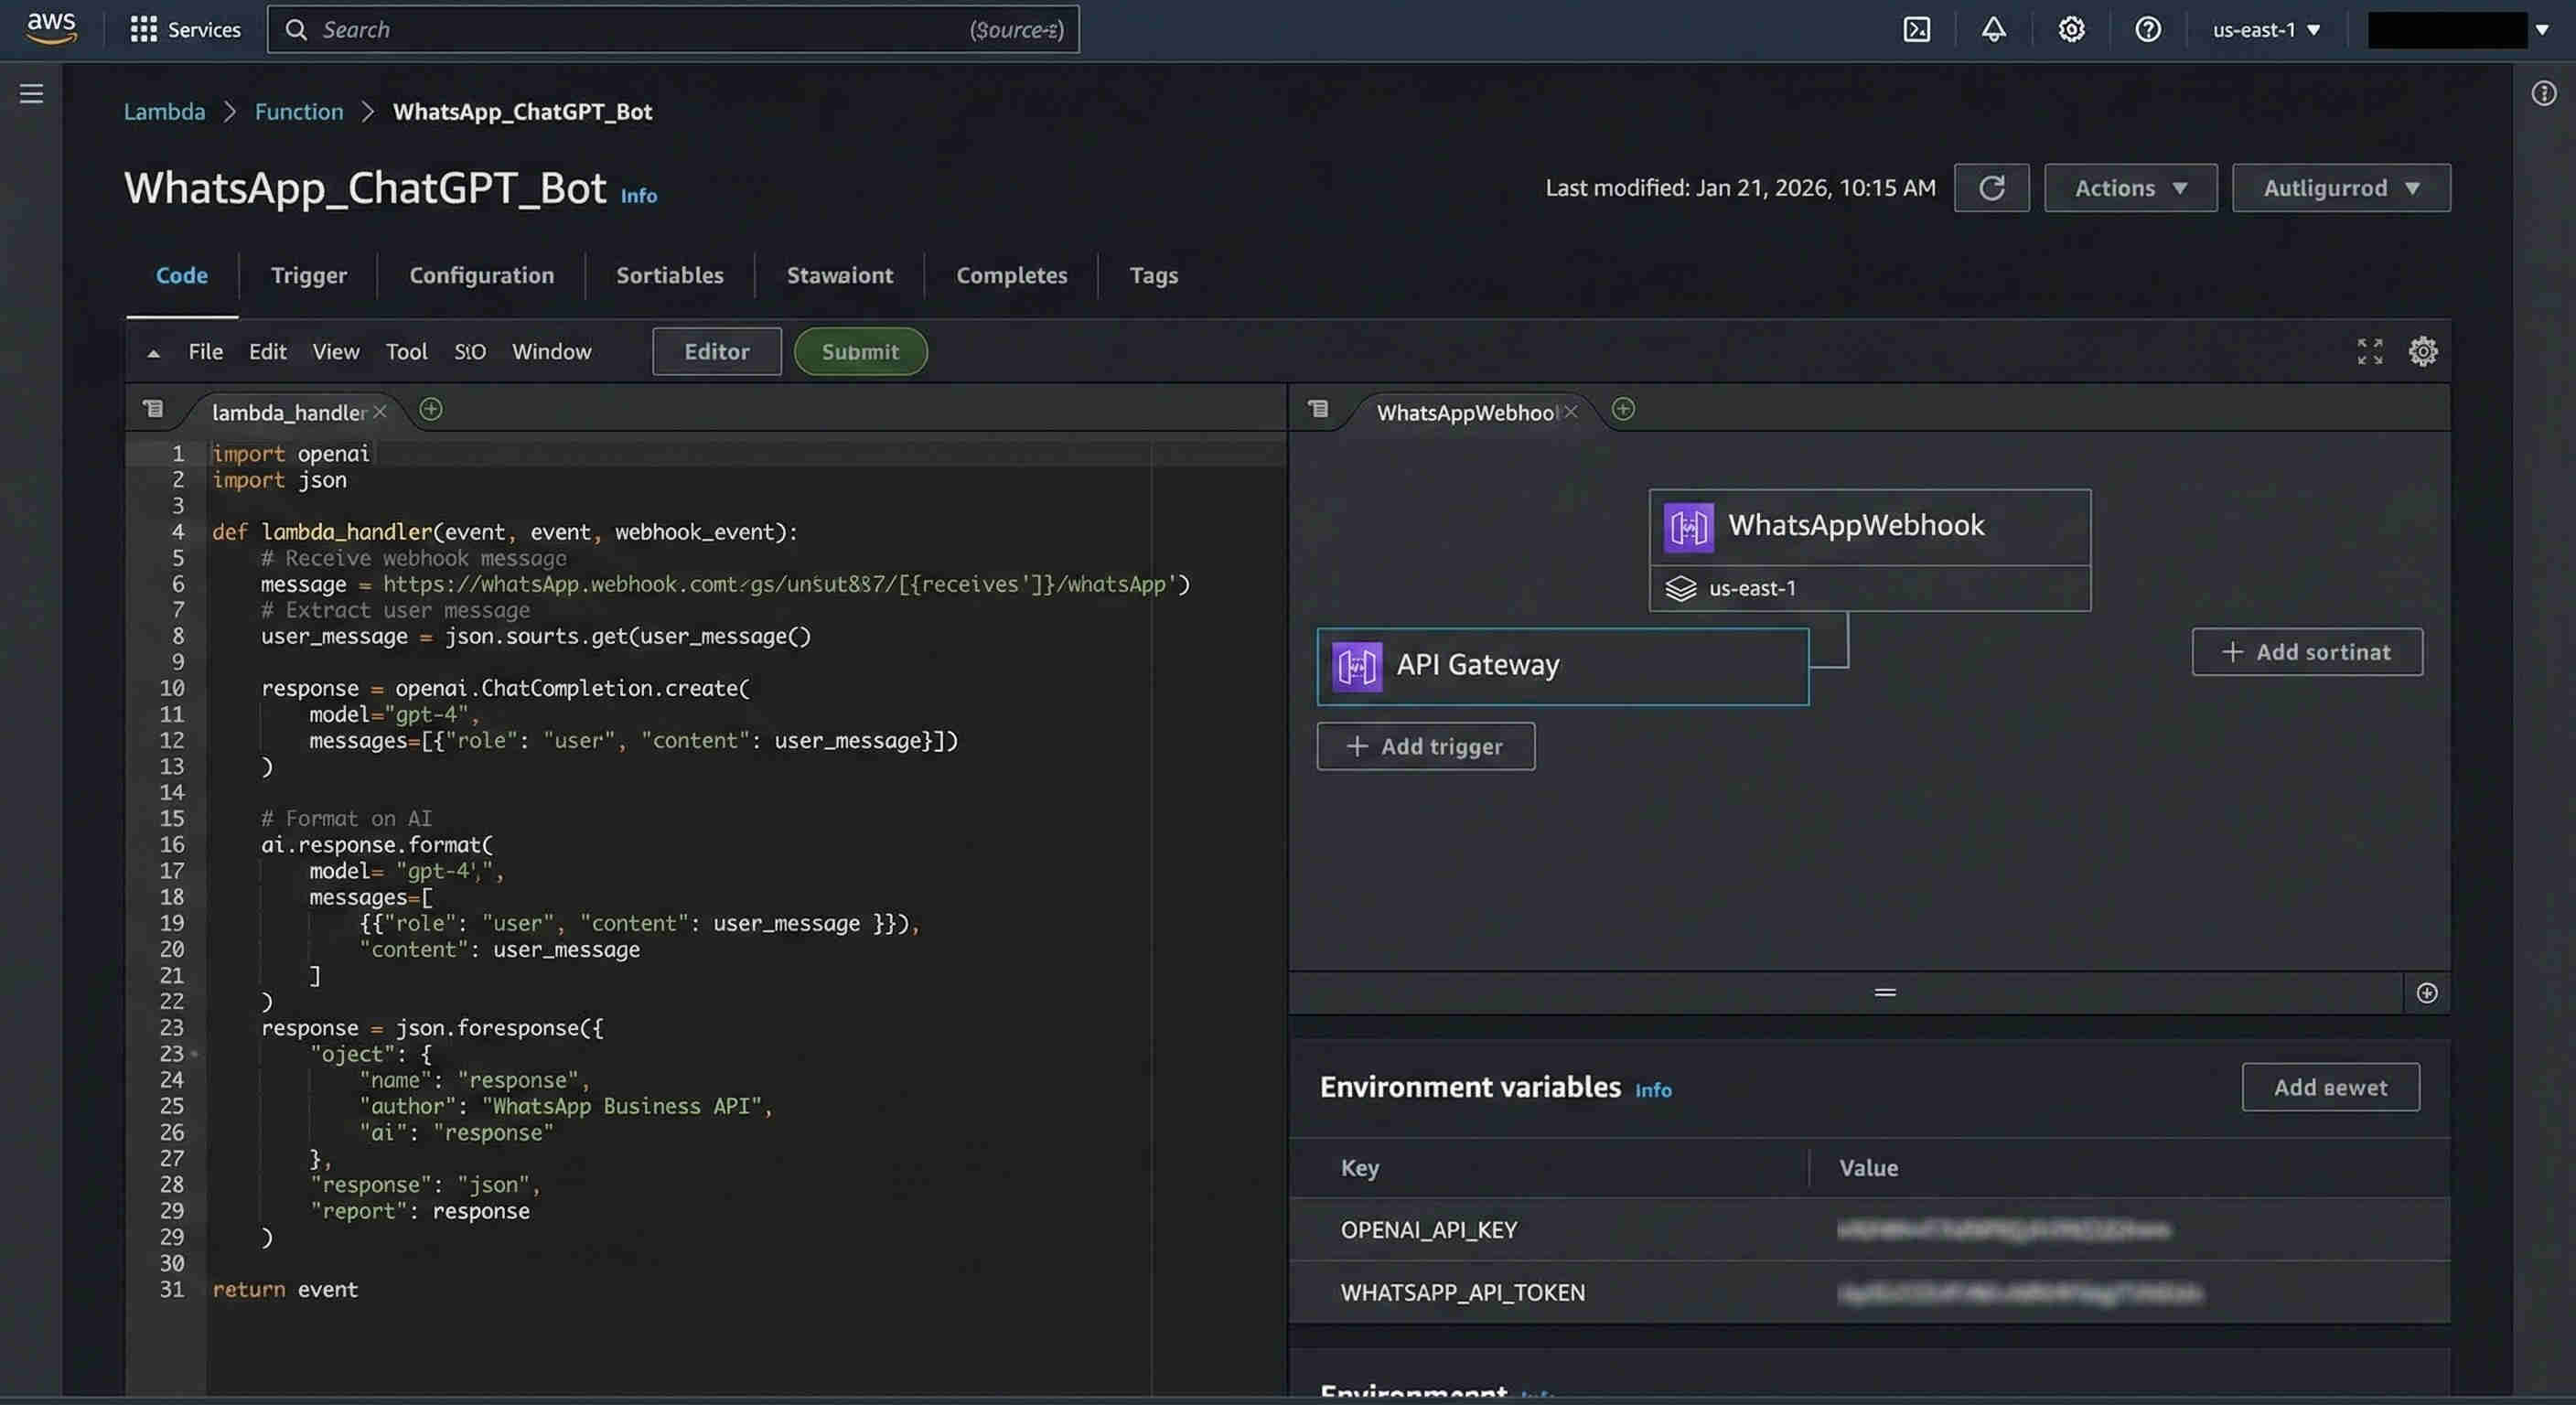2576x1405 pixels.
Task: Collapse the editor menu arrow
Action: (x=153, y=353)
